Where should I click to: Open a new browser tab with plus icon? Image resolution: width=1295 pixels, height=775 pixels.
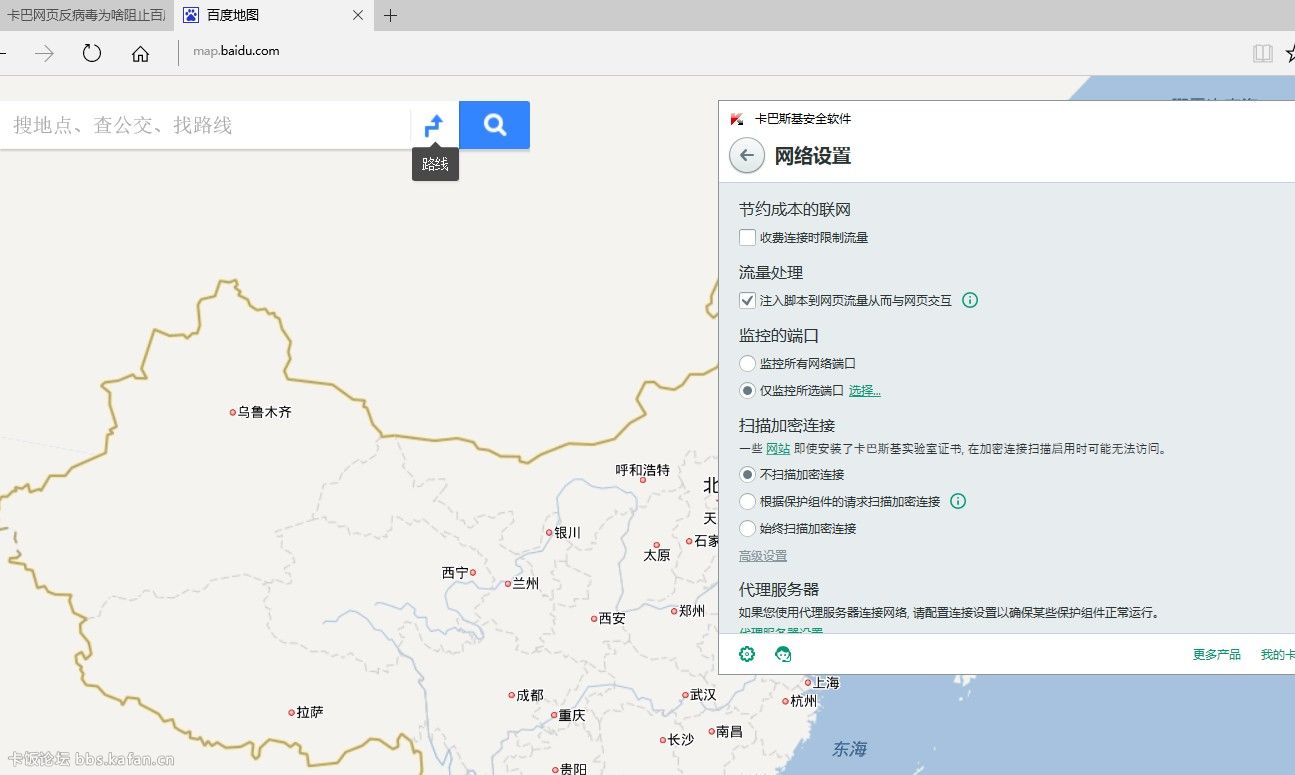click(x=391, y=15)
